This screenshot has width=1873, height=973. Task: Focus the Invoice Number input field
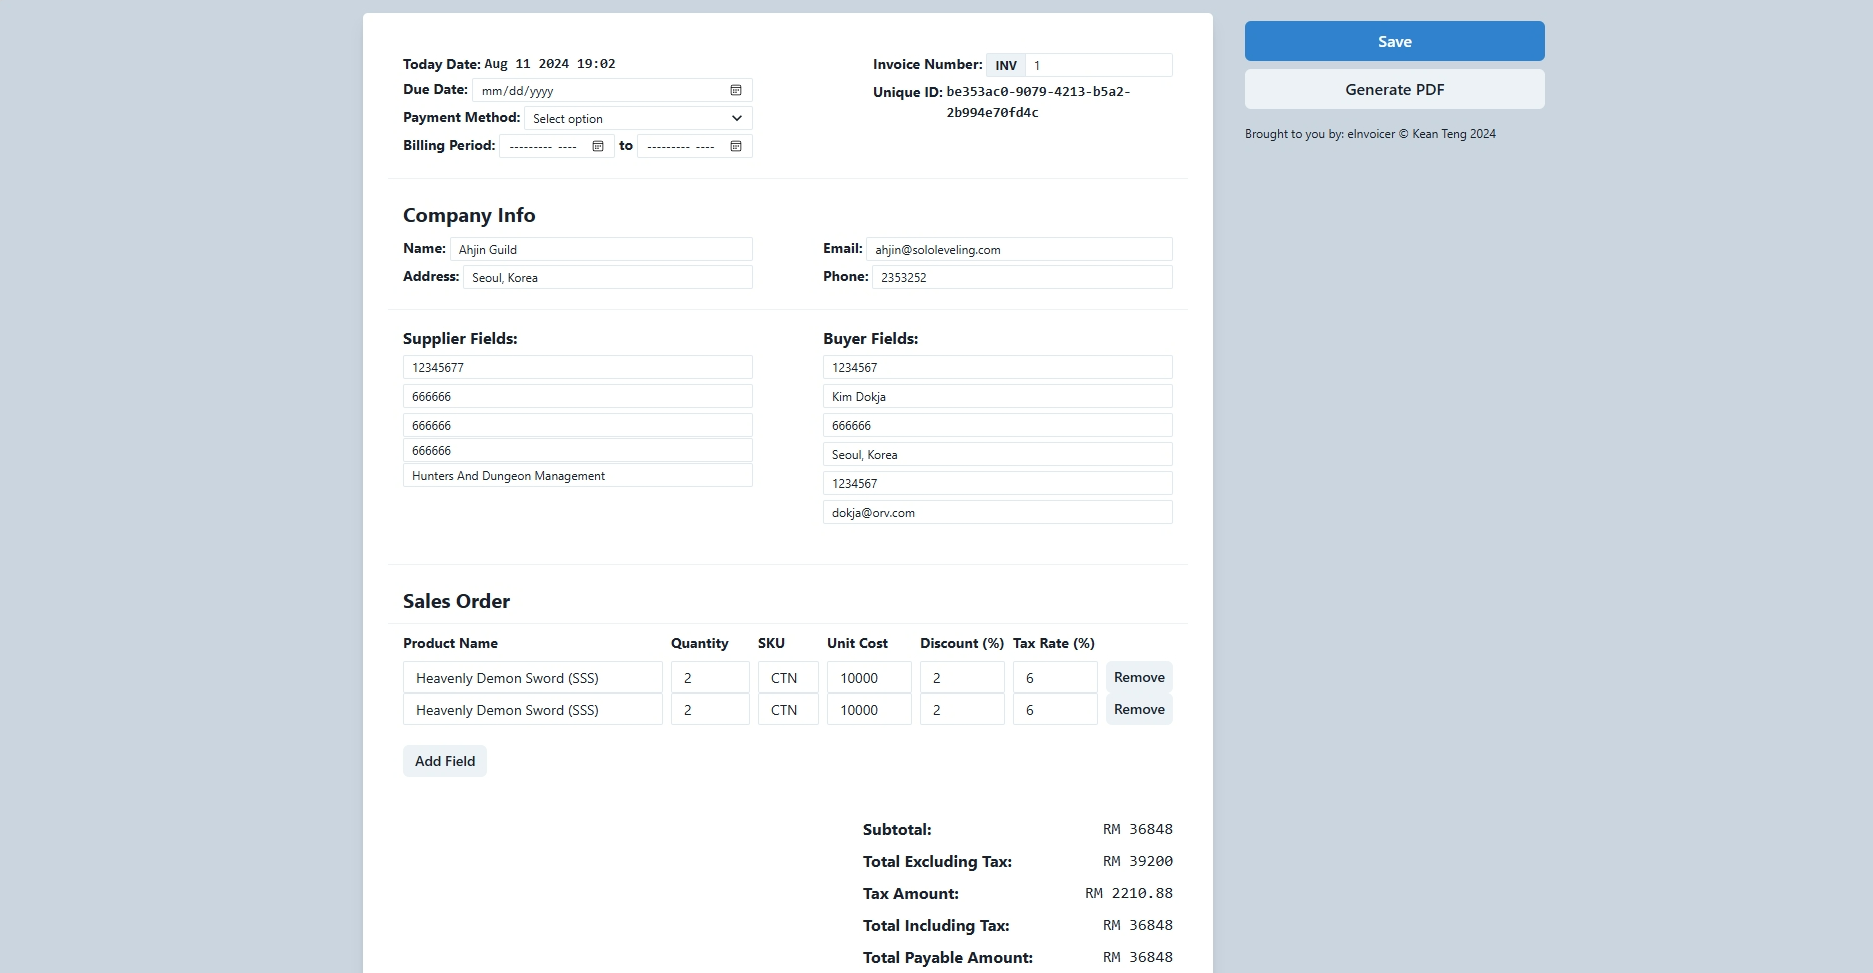point(1098,65)
